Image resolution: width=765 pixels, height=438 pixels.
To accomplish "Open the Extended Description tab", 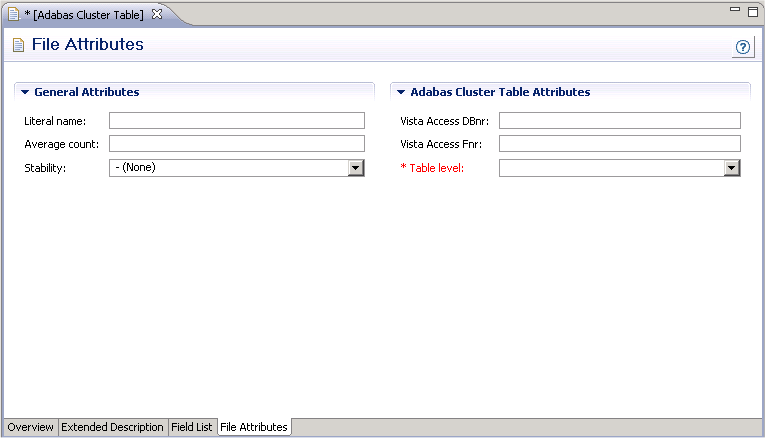I will pyautogui.click(x=112, y=427).
